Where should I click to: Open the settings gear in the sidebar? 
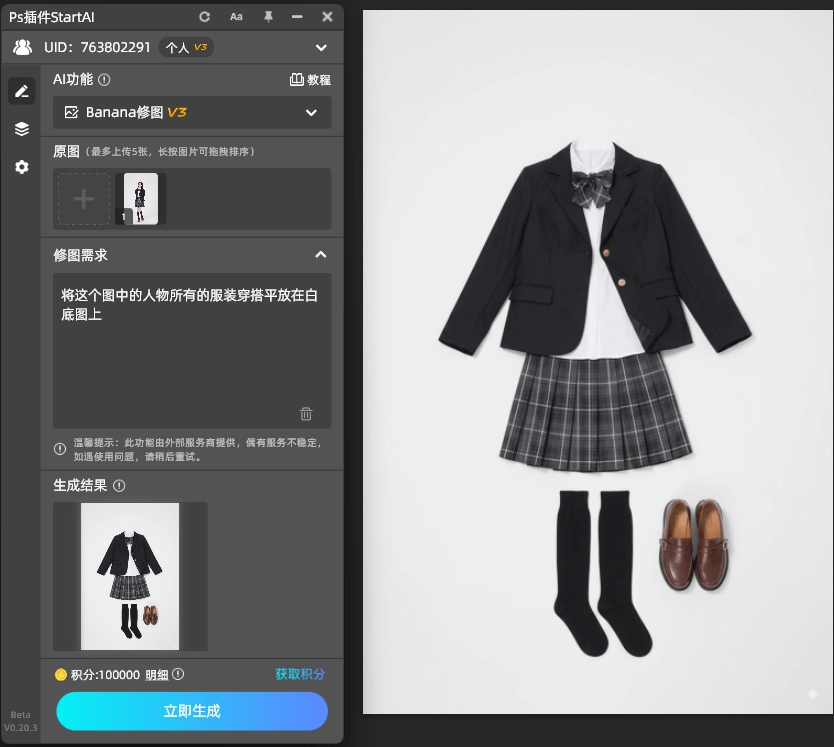(x=21, y=167)
